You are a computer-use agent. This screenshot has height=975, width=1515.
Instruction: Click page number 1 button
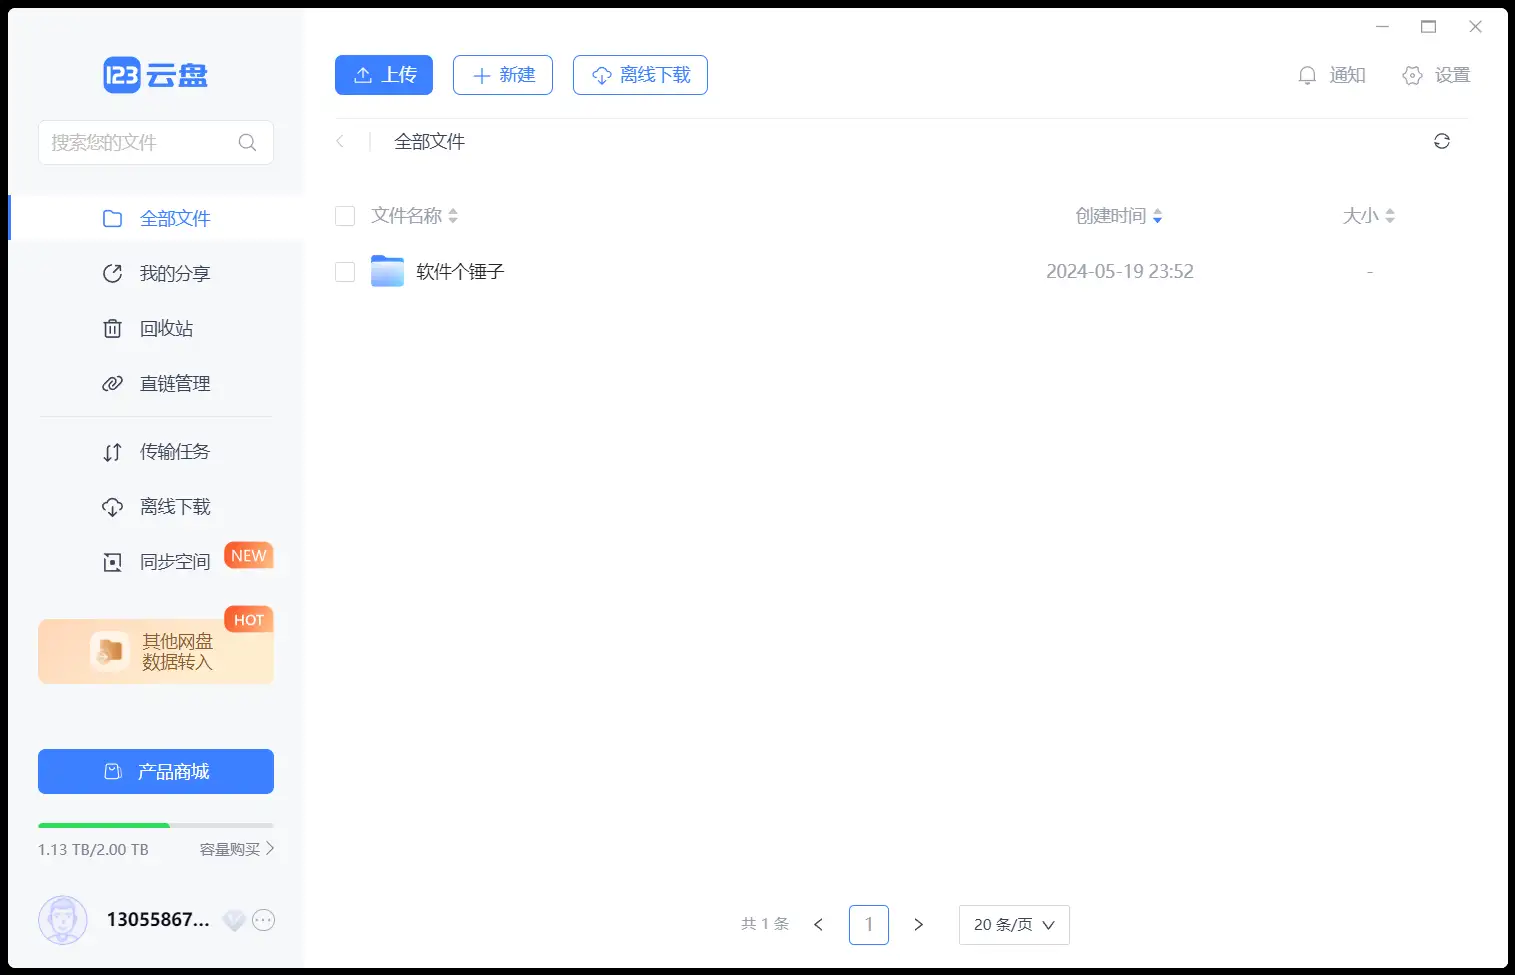click(869, 925)
